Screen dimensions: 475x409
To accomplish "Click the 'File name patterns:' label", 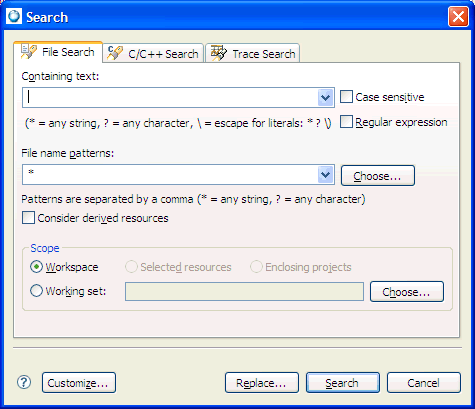I will click(68, 153).
